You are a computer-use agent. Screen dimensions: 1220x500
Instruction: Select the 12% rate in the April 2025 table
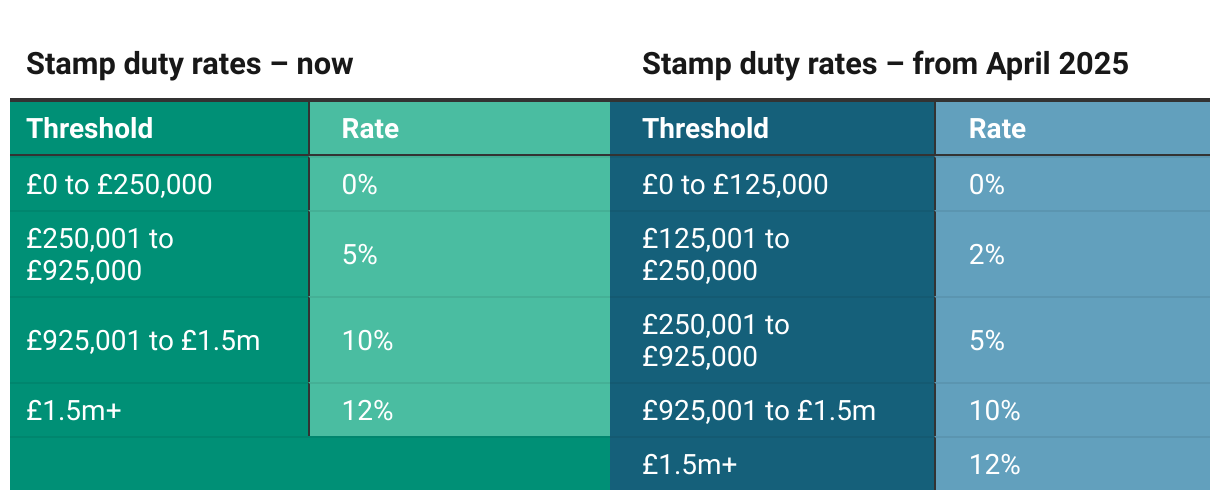[x=994, y=464]
